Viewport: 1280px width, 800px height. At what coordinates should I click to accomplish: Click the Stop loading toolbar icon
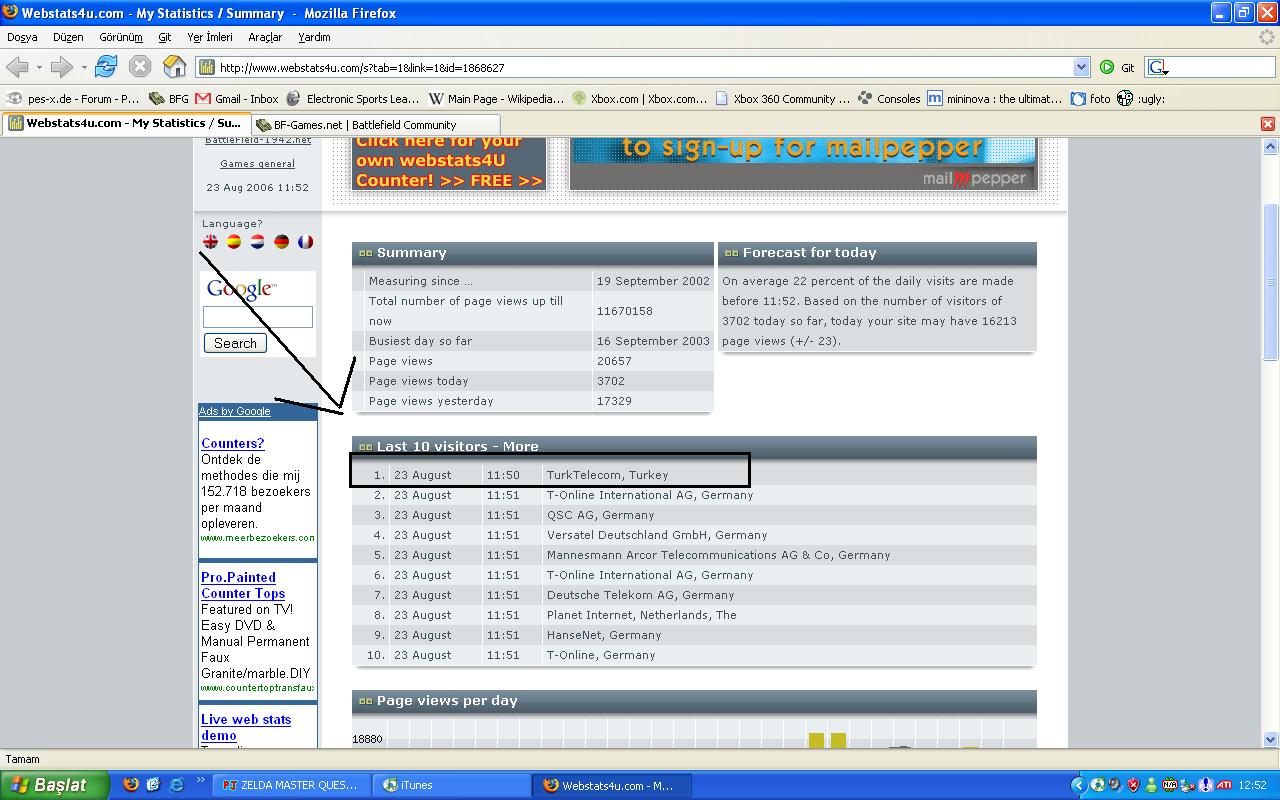(x=140, y=67)
